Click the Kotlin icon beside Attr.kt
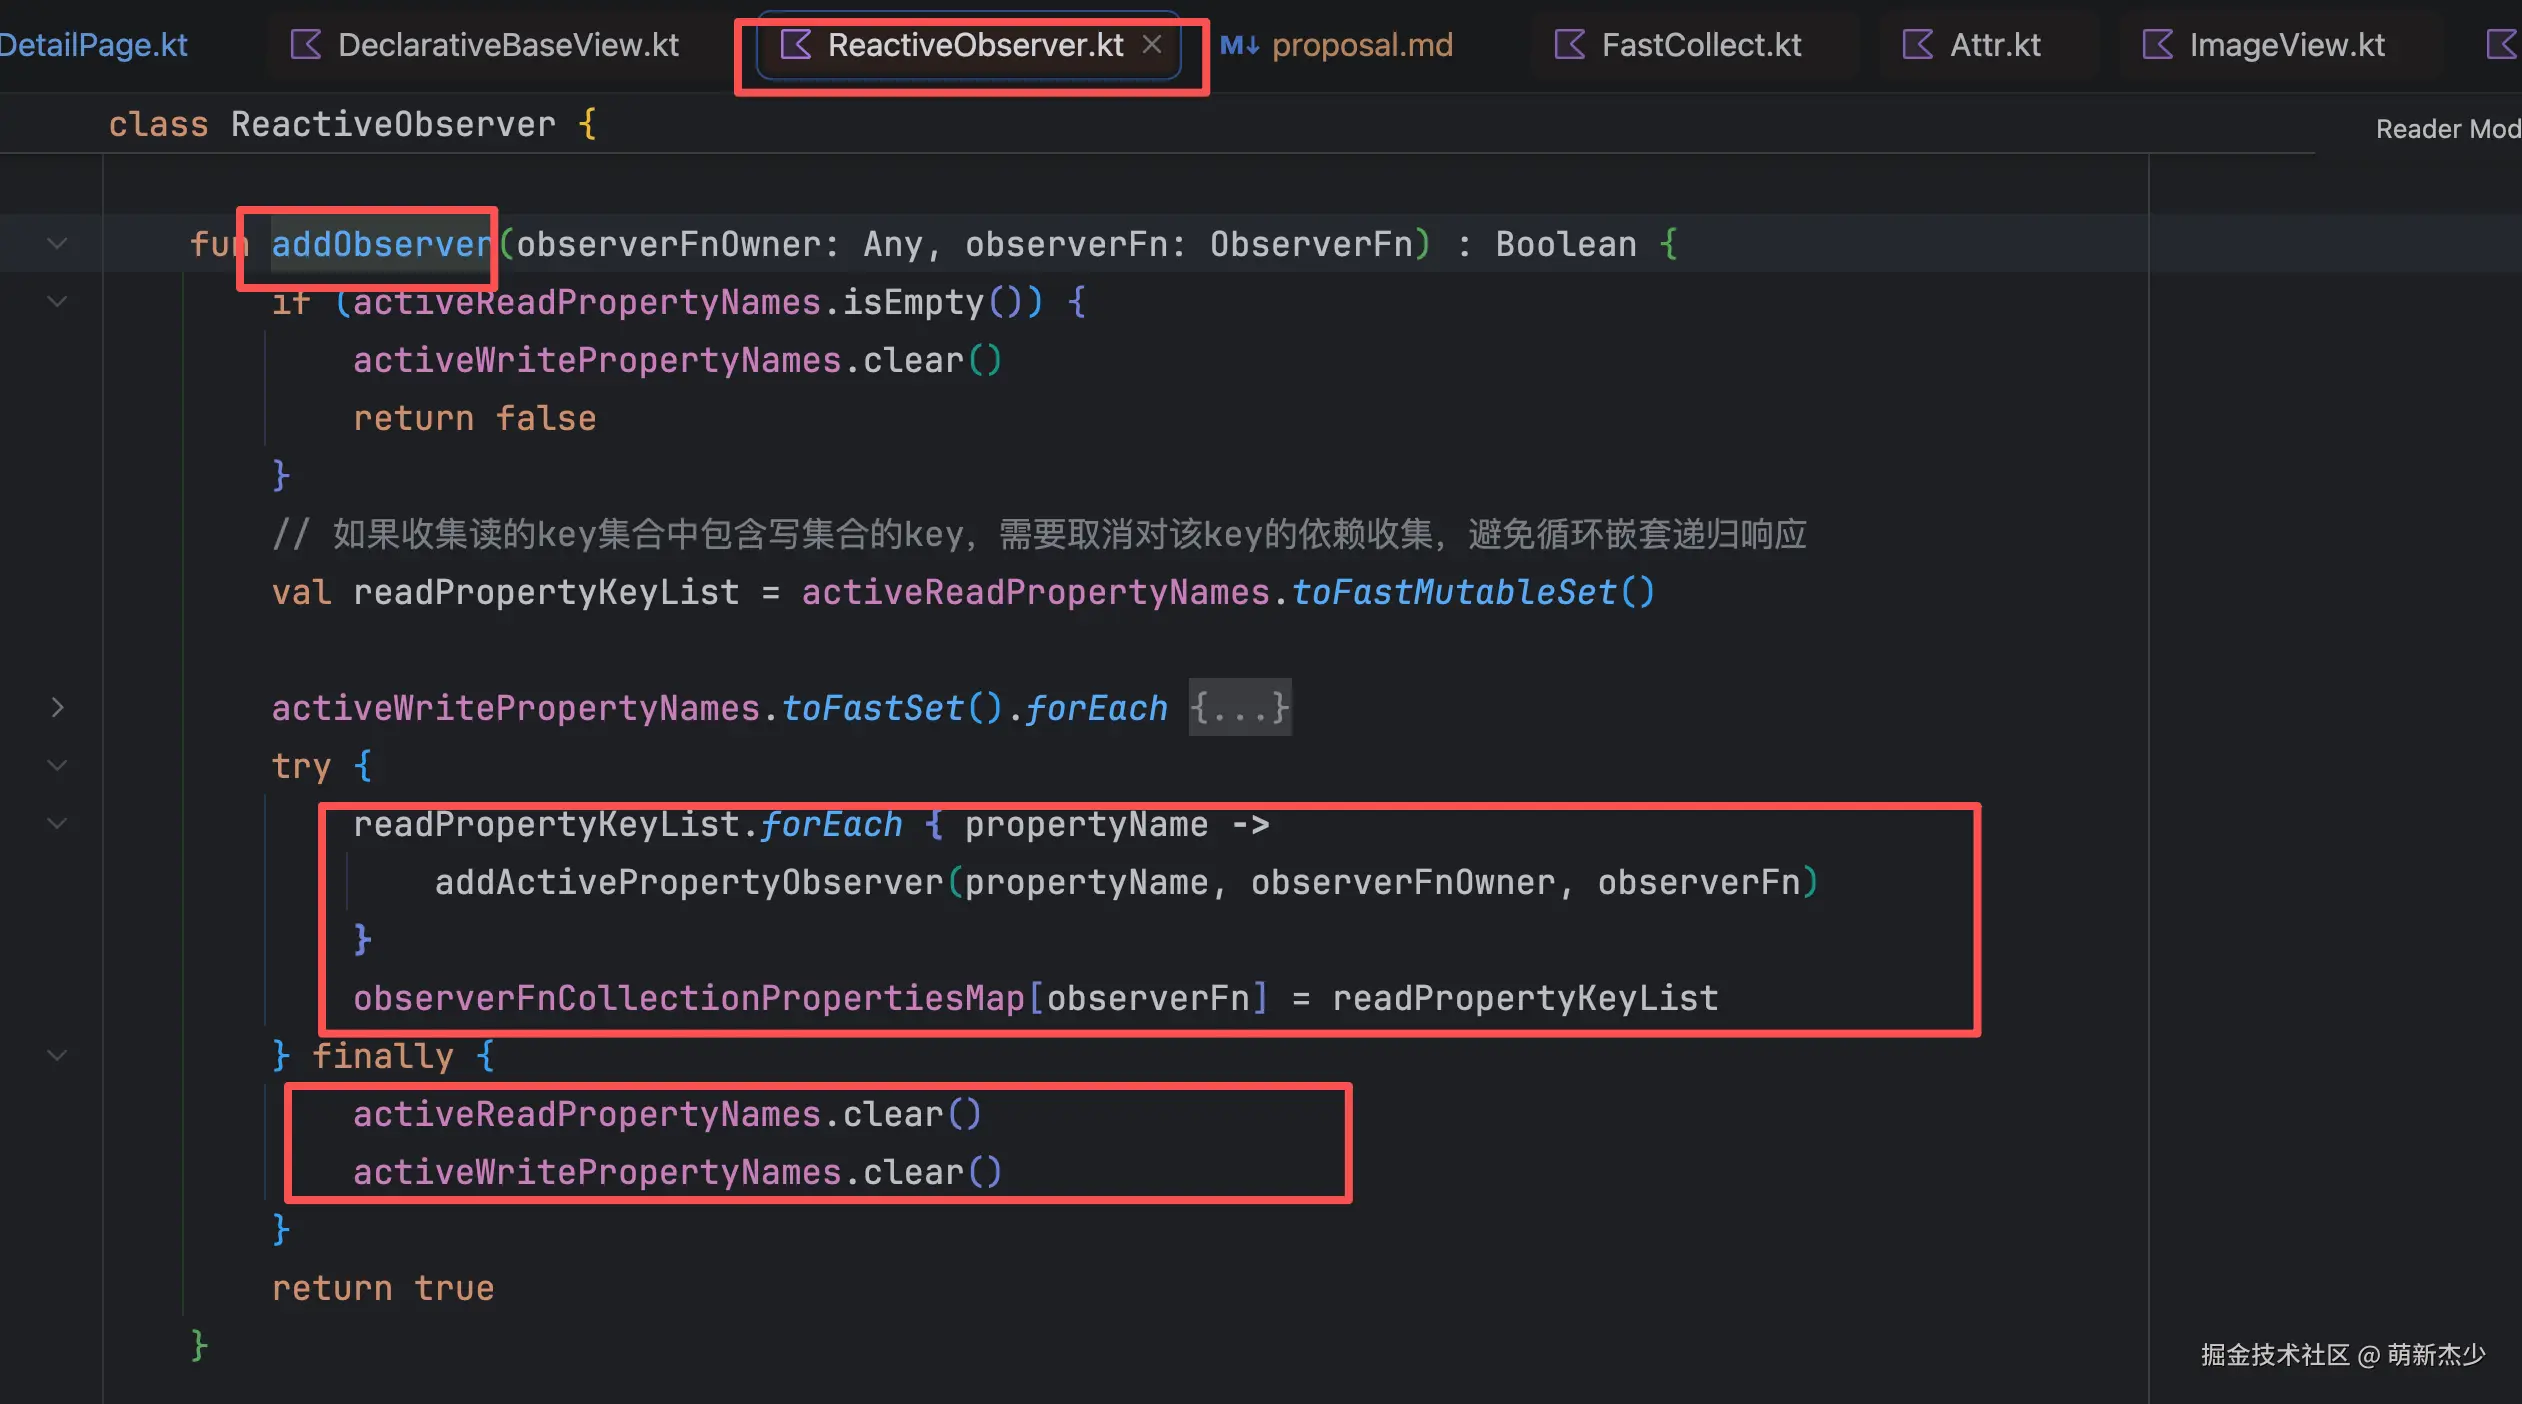The width and height of the screenshot is (2522, 1404). (x=1918, y=44)
